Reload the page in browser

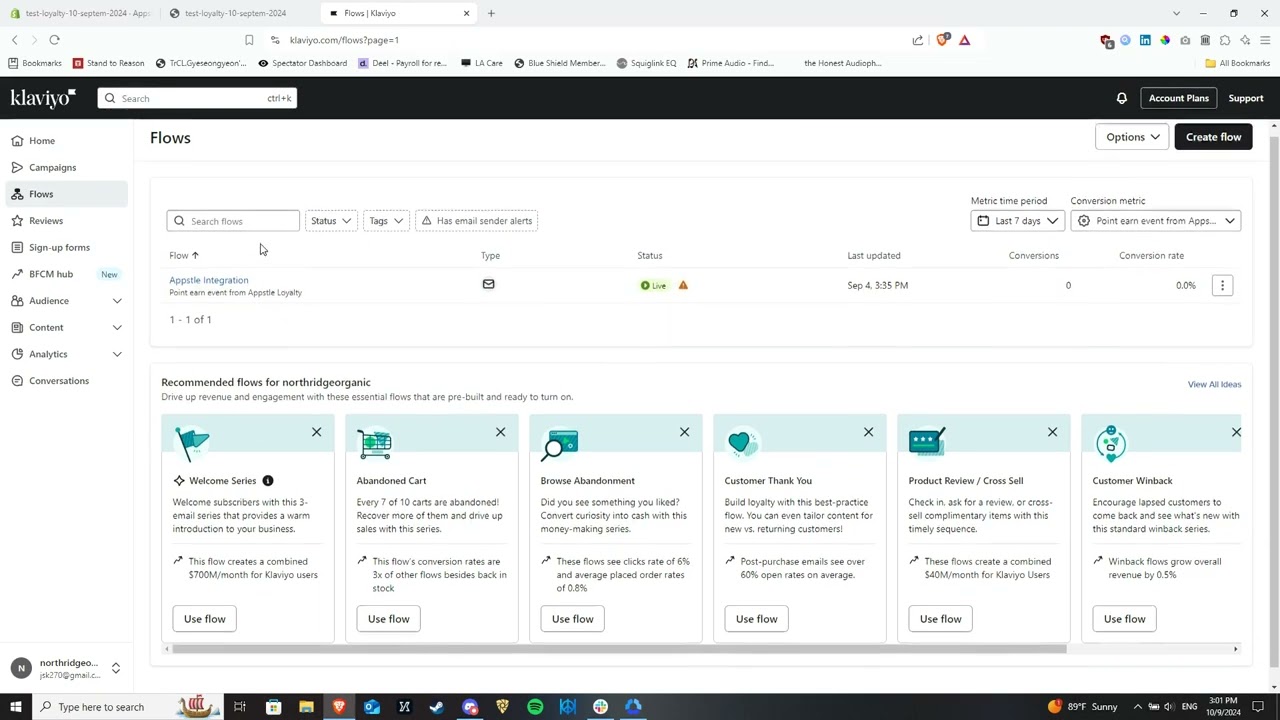tap(54, 40)
